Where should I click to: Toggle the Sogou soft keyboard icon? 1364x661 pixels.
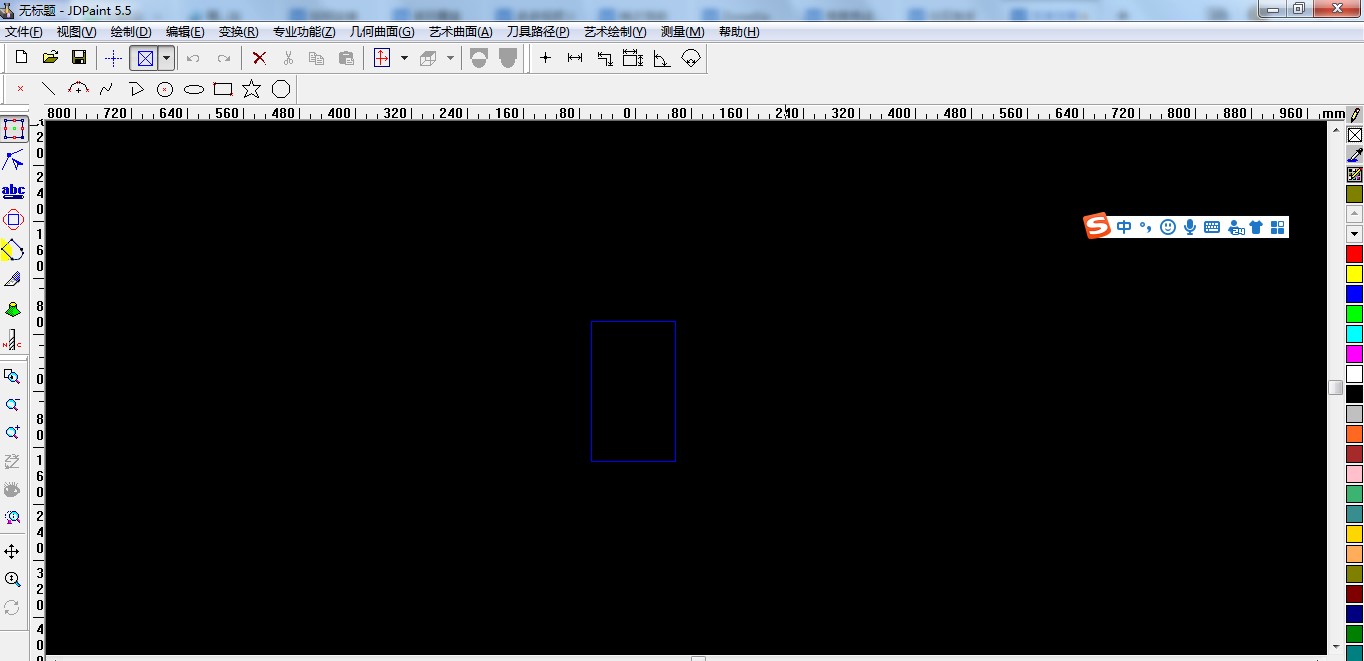pos(1211,226)
